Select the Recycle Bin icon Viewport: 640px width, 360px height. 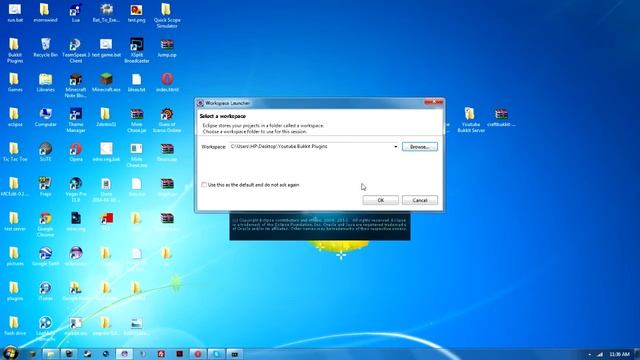click(x=45, y=47)
